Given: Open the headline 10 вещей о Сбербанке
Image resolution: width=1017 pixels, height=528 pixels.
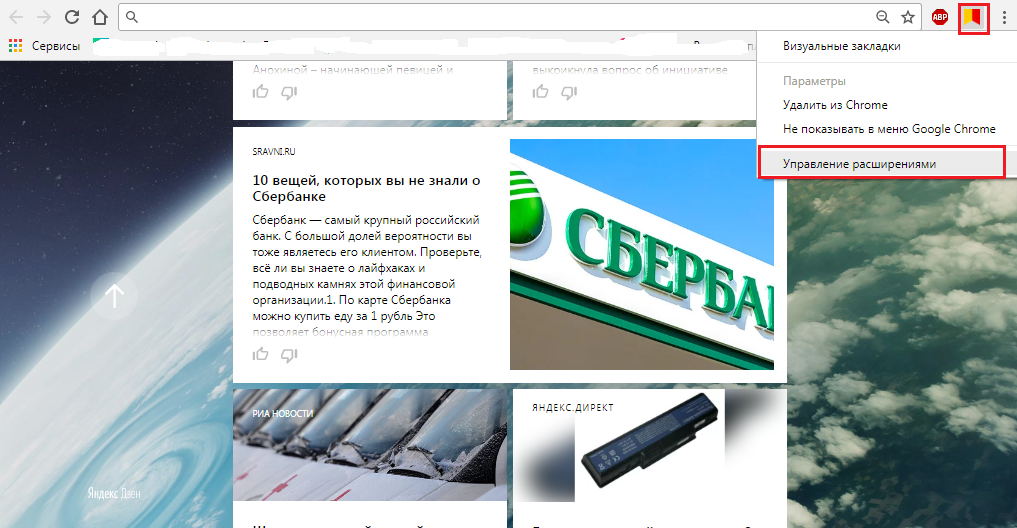Looking at the screenshot, I should click(x=366, y=188).
